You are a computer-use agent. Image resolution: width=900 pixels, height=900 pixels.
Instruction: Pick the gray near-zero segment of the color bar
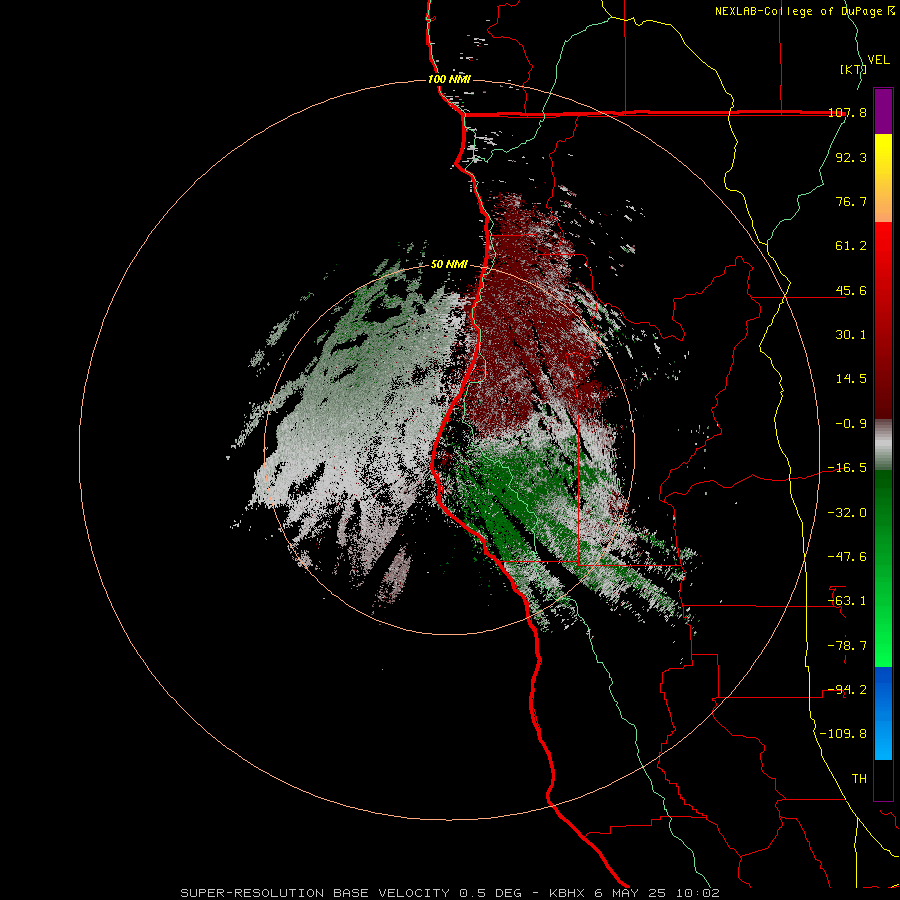point(883,445)
